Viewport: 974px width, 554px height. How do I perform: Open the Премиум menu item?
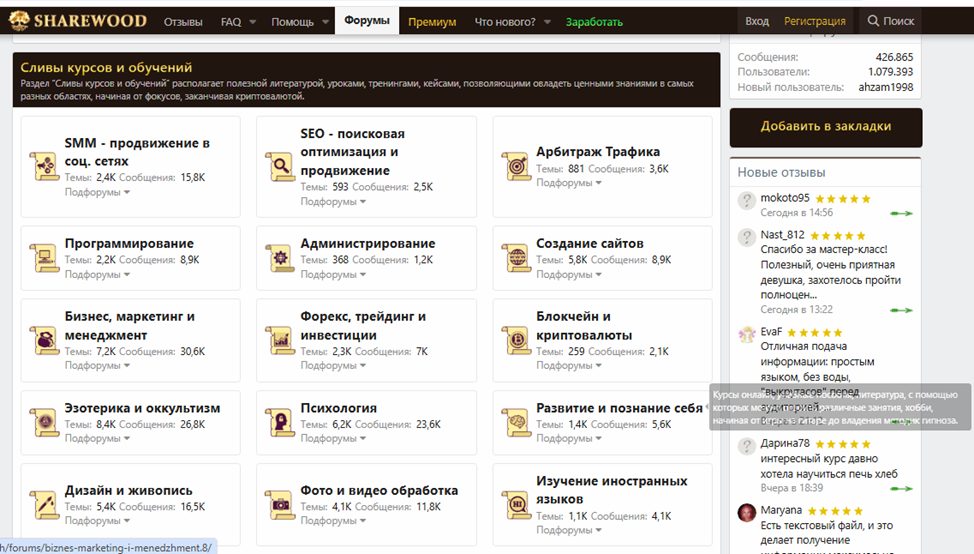[x=432, y=22]
